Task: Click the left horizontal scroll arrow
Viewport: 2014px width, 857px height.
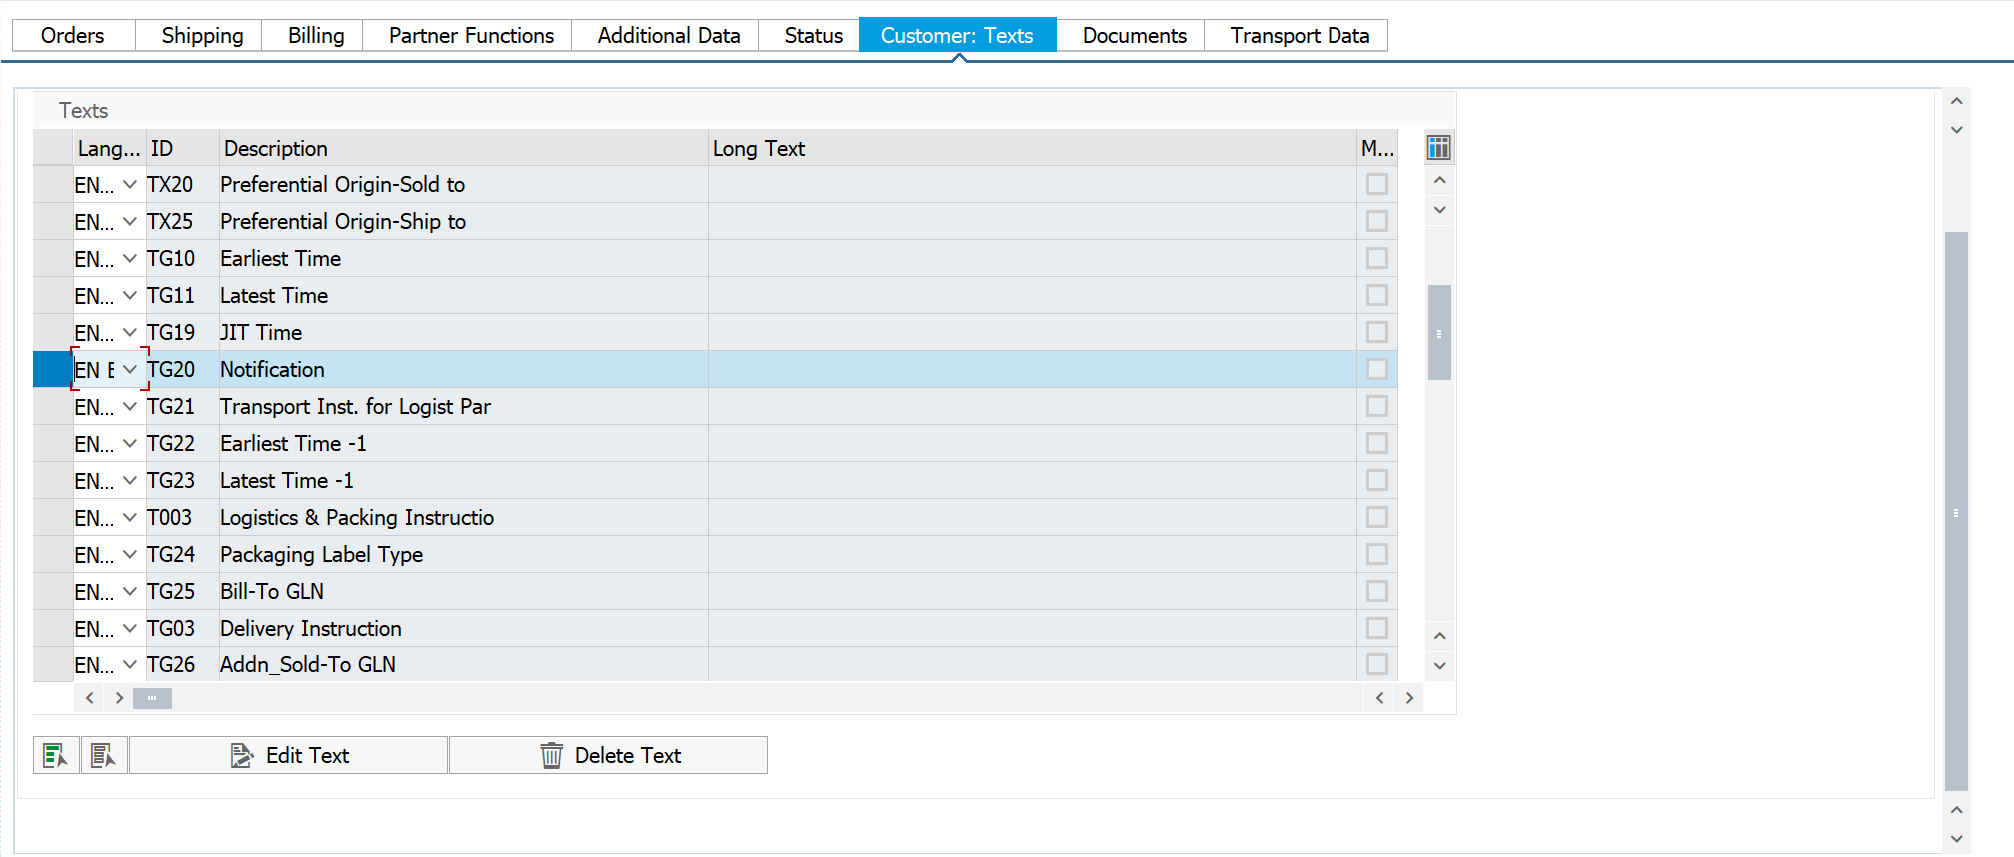Action: click(x=90, y=698)
